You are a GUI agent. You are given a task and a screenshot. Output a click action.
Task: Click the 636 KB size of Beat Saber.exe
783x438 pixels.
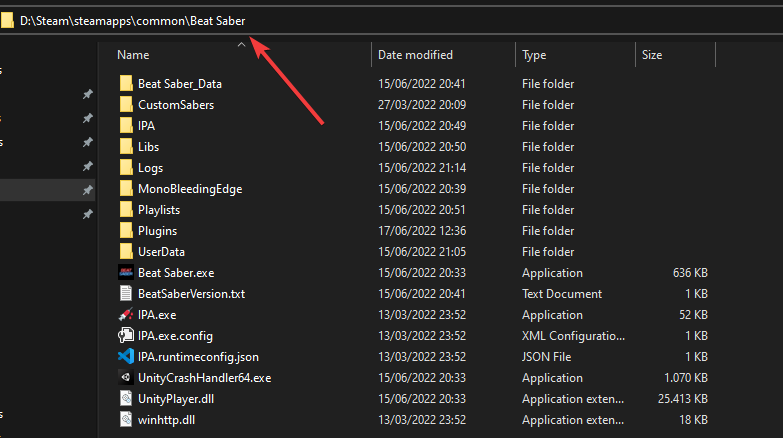(690, 273)
